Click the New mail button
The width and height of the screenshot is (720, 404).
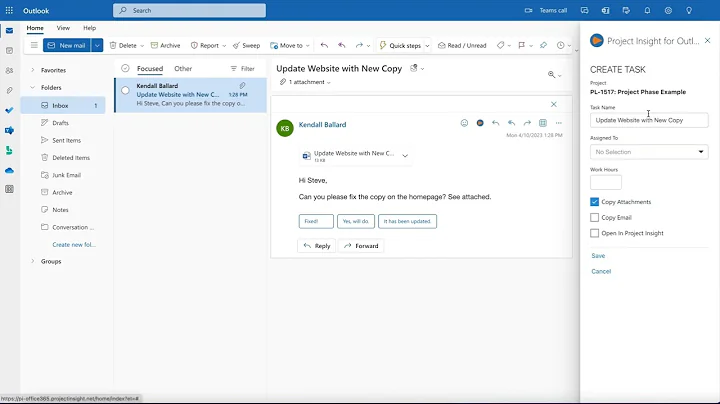[x=67, y=45]
